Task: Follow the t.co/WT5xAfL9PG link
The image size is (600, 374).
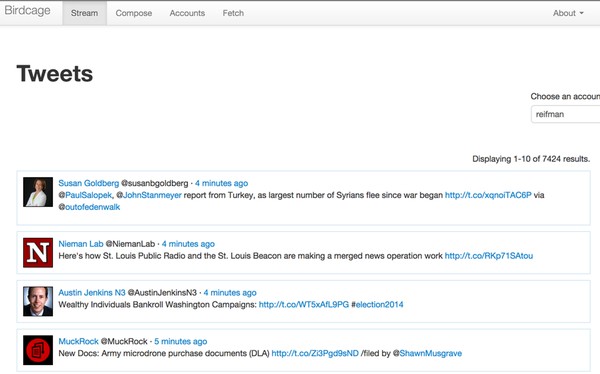Action: coord(304,305)
